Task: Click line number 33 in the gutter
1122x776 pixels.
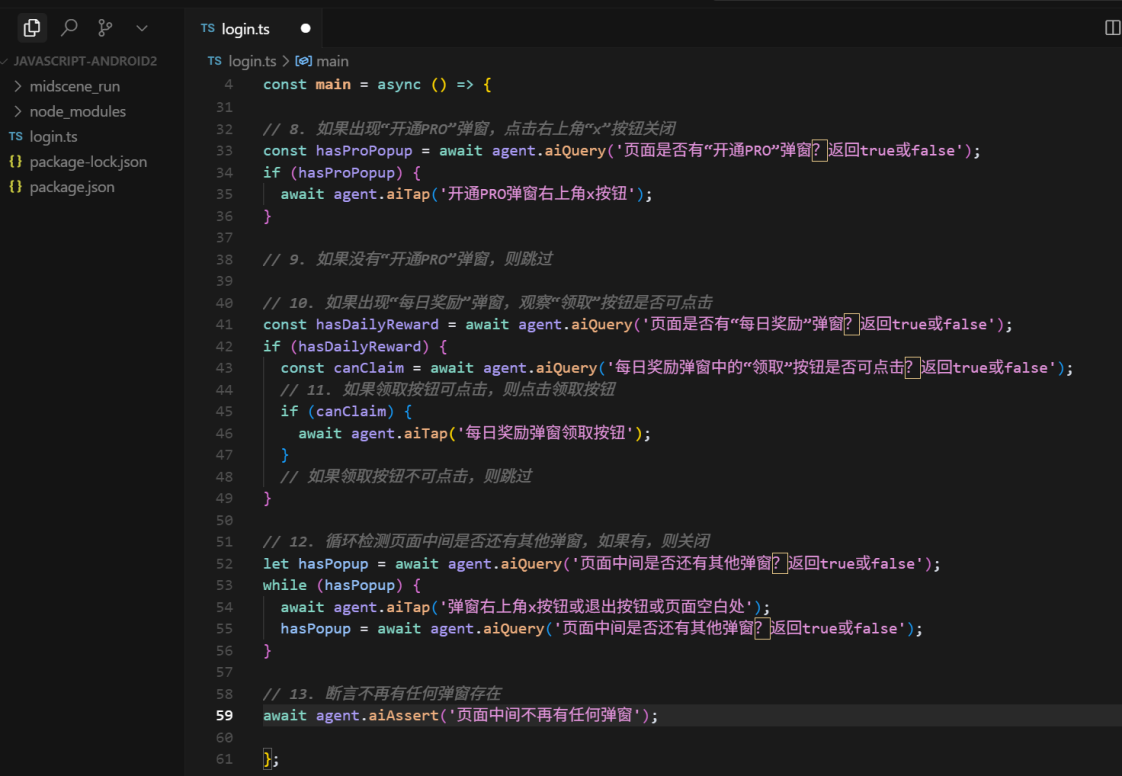Action: (224, 150)
